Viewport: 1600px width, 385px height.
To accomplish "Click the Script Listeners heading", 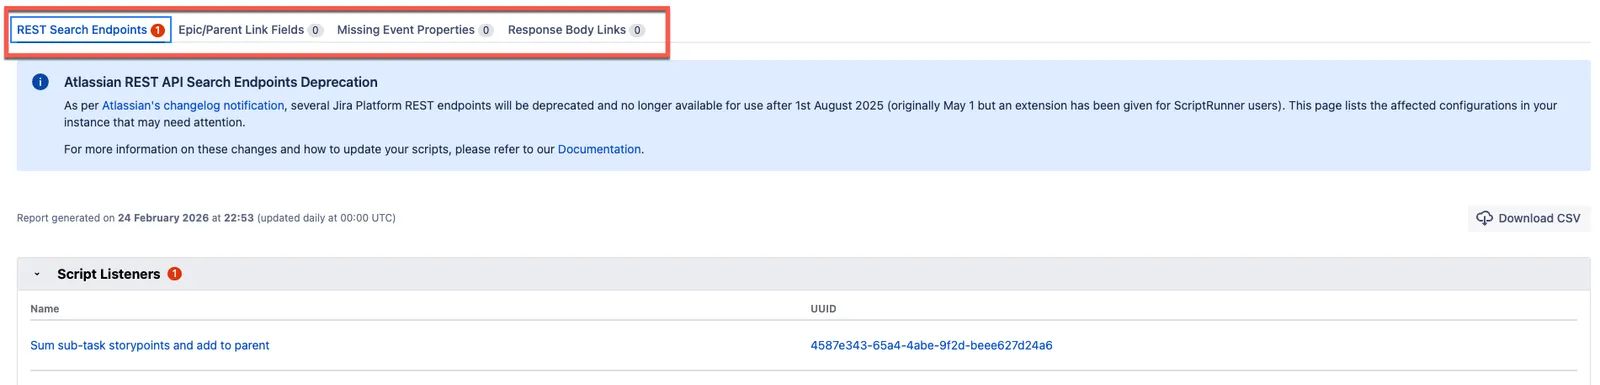I will point(108,274).
